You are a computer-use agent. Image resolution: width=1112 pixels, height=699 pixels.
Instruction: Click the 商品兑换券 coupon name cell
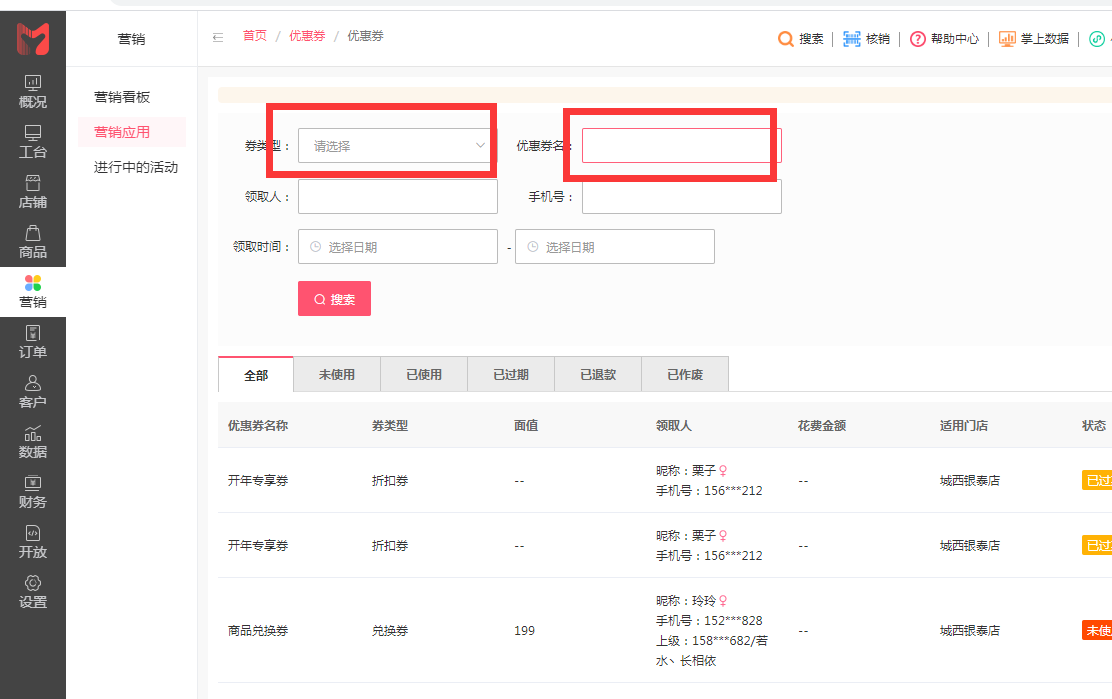coord(257,630)
